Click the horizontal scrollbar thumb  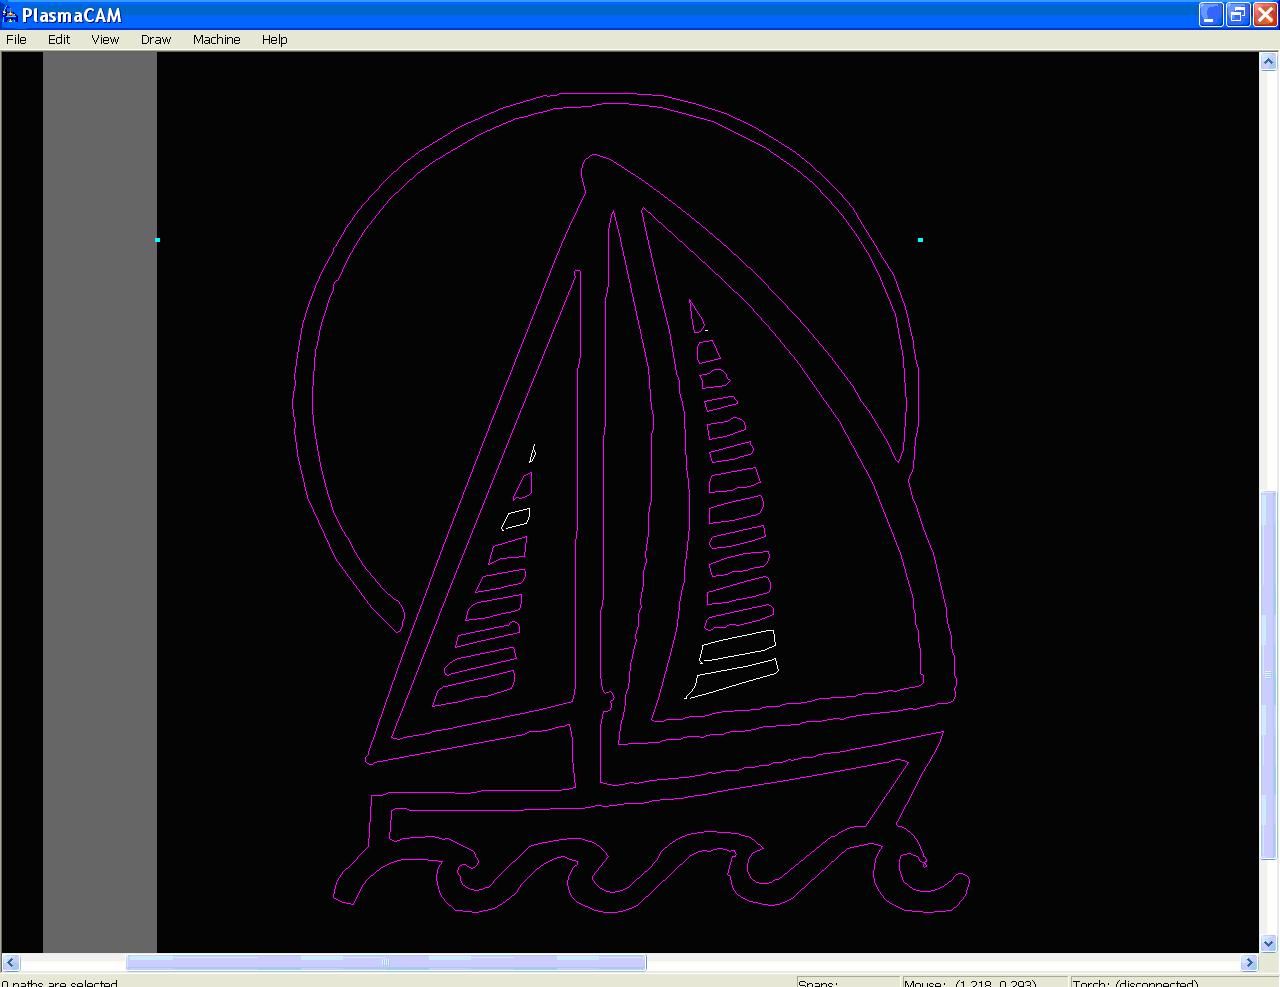pyautogui.click(x=385, y=962)
